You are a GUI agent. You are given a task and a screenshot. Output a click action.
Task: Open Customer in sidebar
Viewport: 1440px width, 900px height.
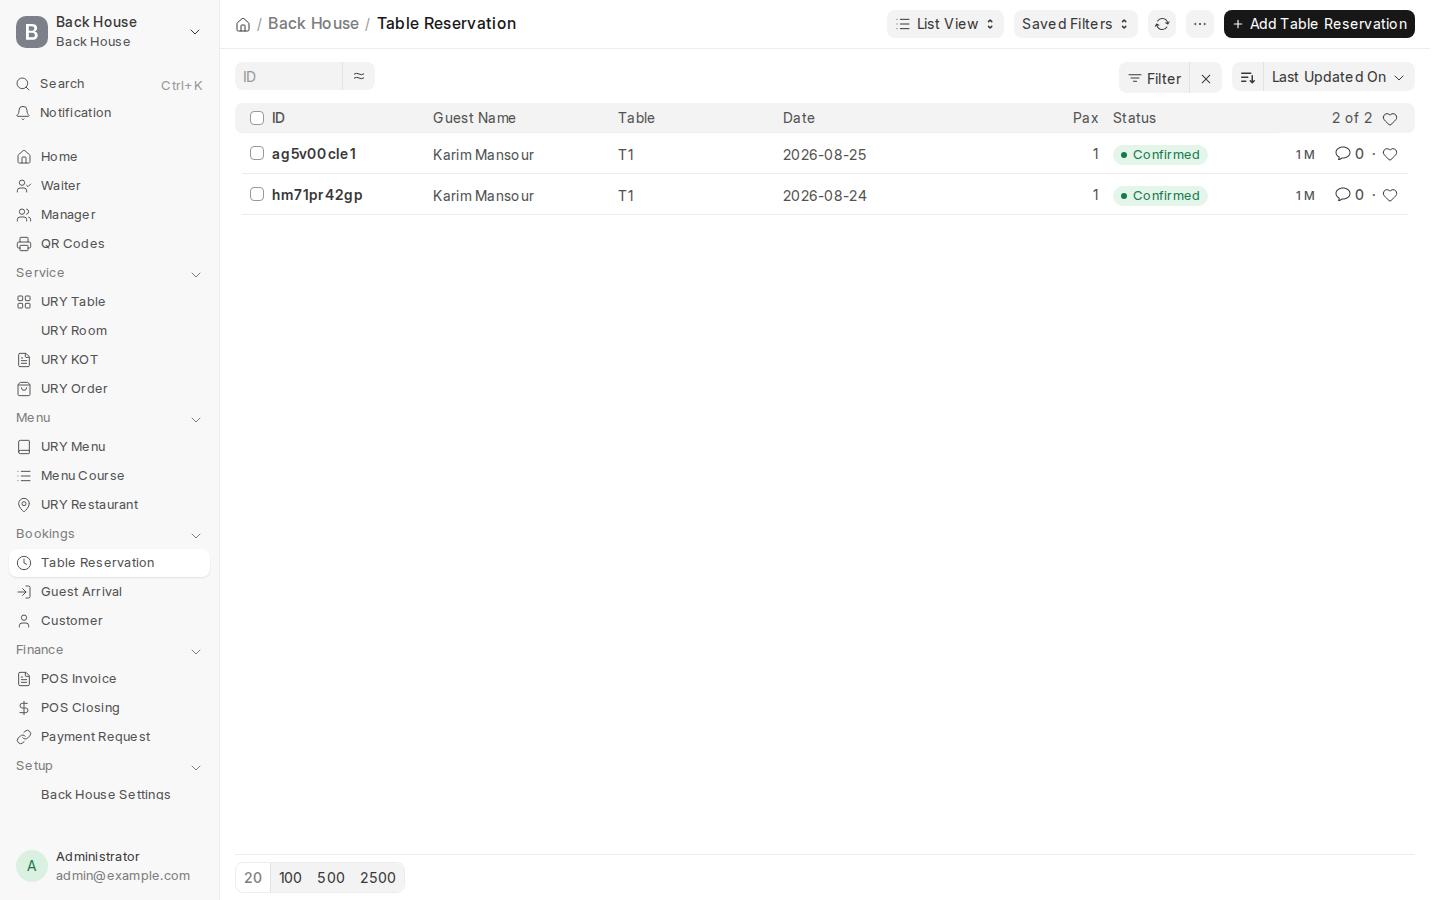coord(110,621)
